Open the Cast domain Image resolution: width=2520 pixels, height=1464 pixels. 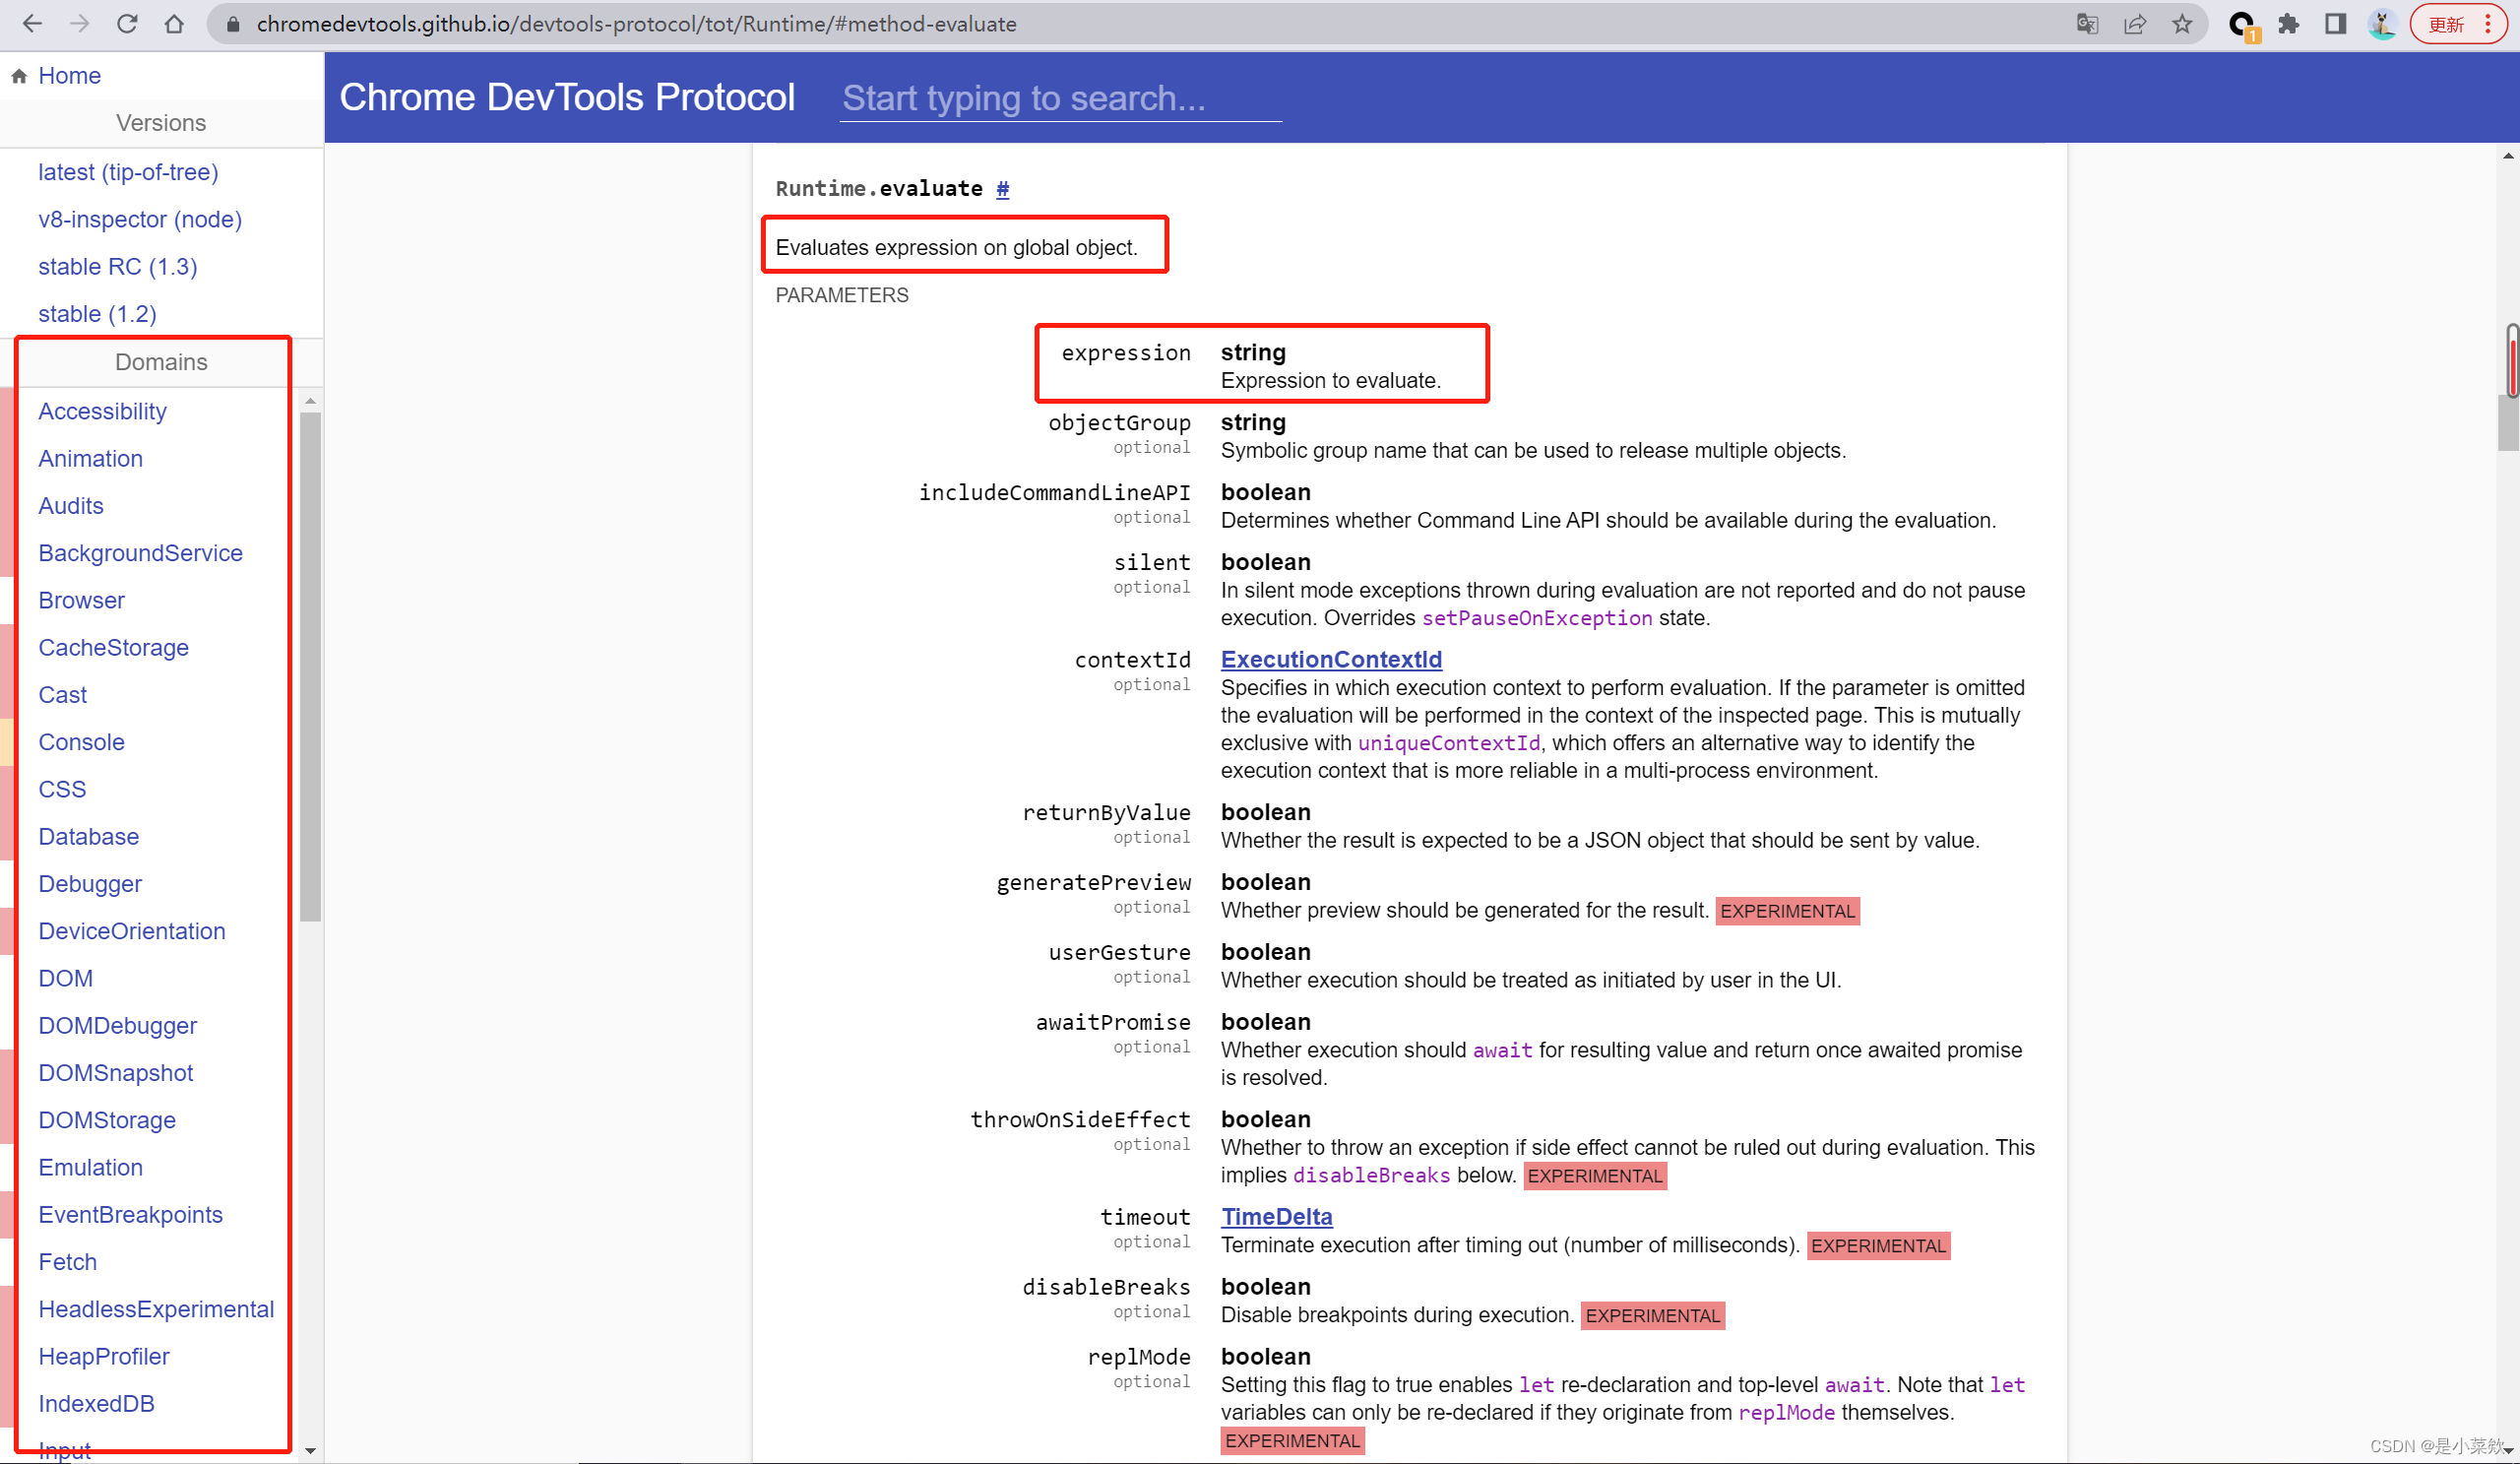62,694
